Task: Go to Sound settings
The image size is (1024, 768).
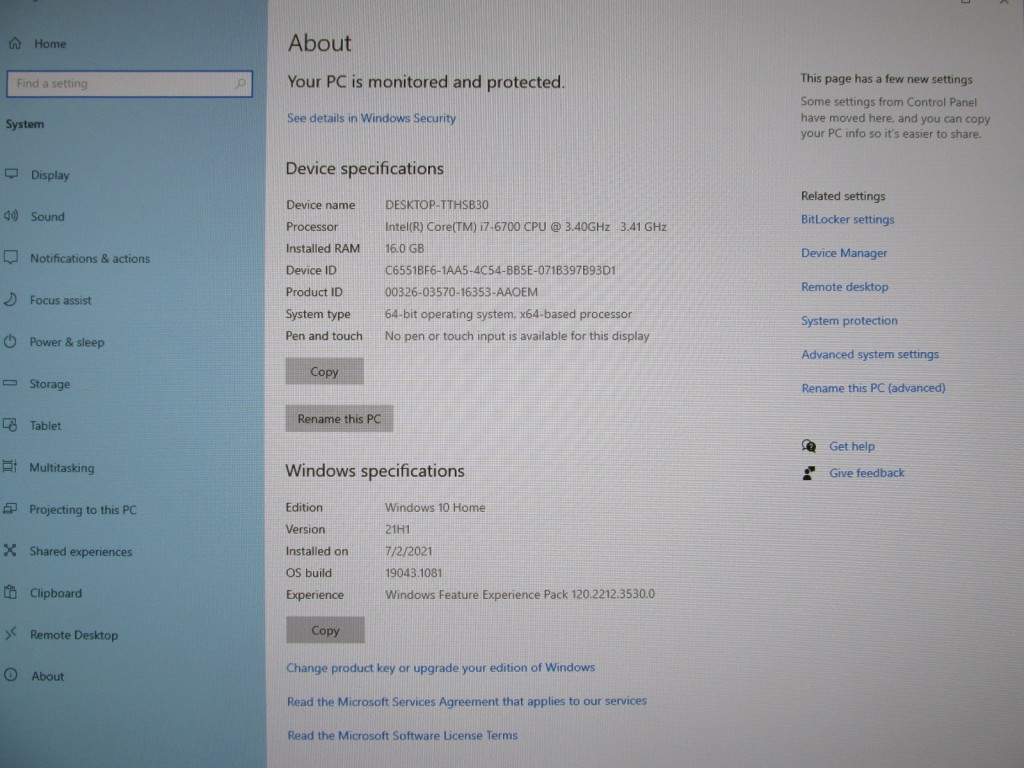Action: tap(48, 217)
